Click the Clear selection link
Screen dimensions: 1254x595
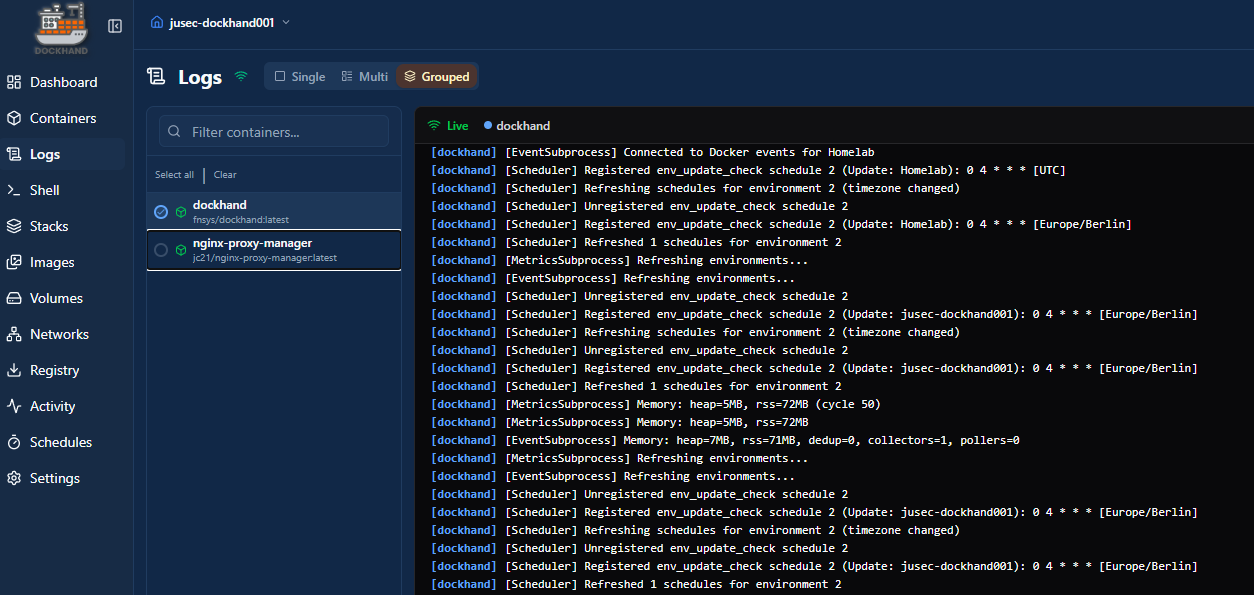pos(225,175)
